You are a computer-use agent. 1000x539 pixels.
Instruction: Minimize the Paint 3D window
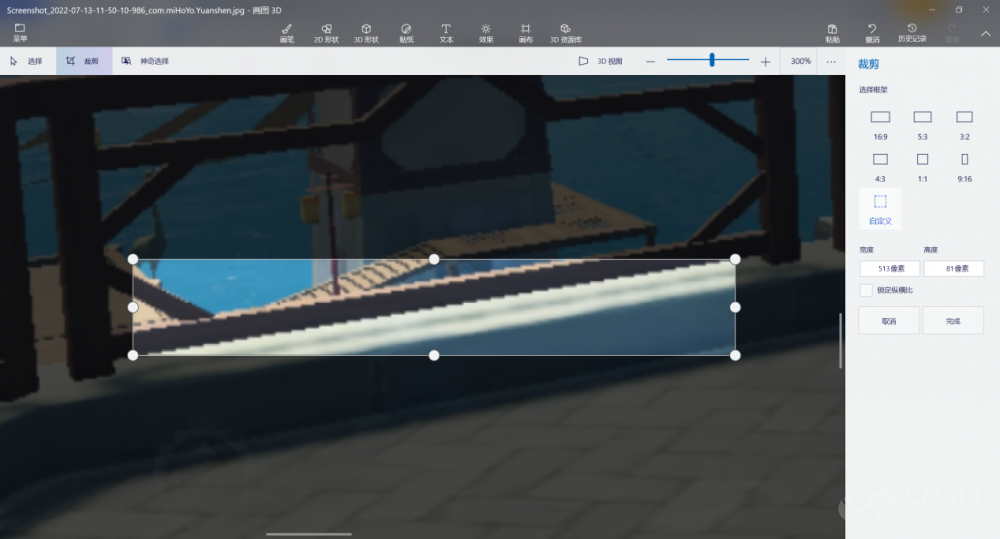tap(932, 10)
